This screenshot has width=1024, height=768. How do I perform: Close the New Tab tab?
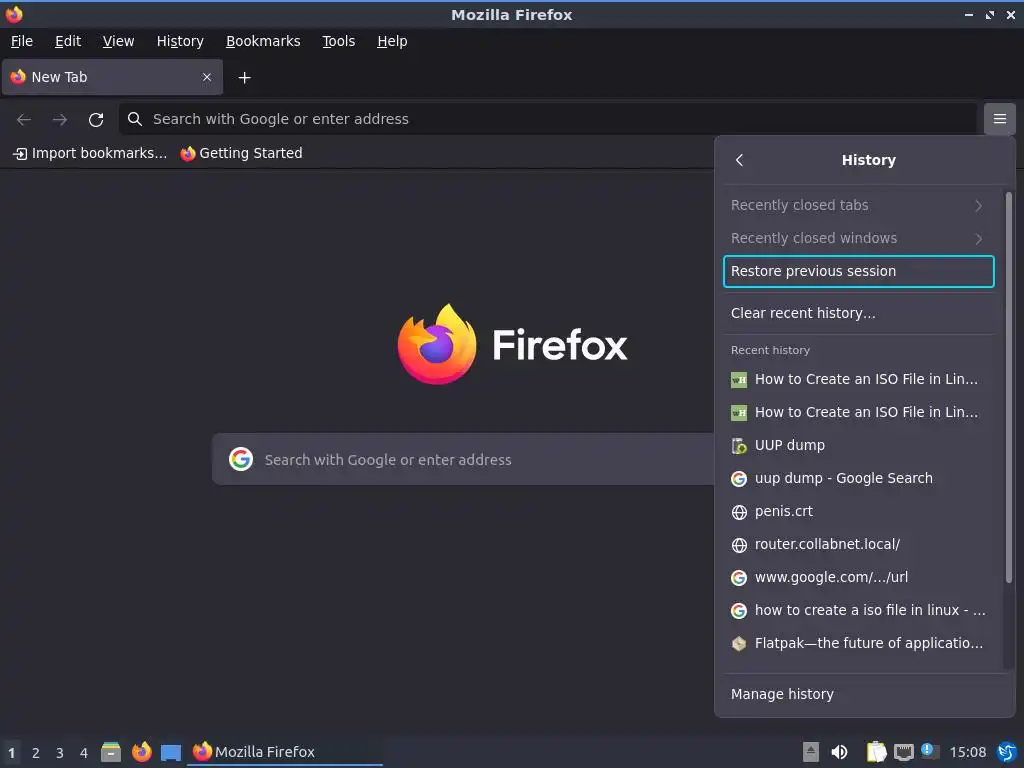206,77
